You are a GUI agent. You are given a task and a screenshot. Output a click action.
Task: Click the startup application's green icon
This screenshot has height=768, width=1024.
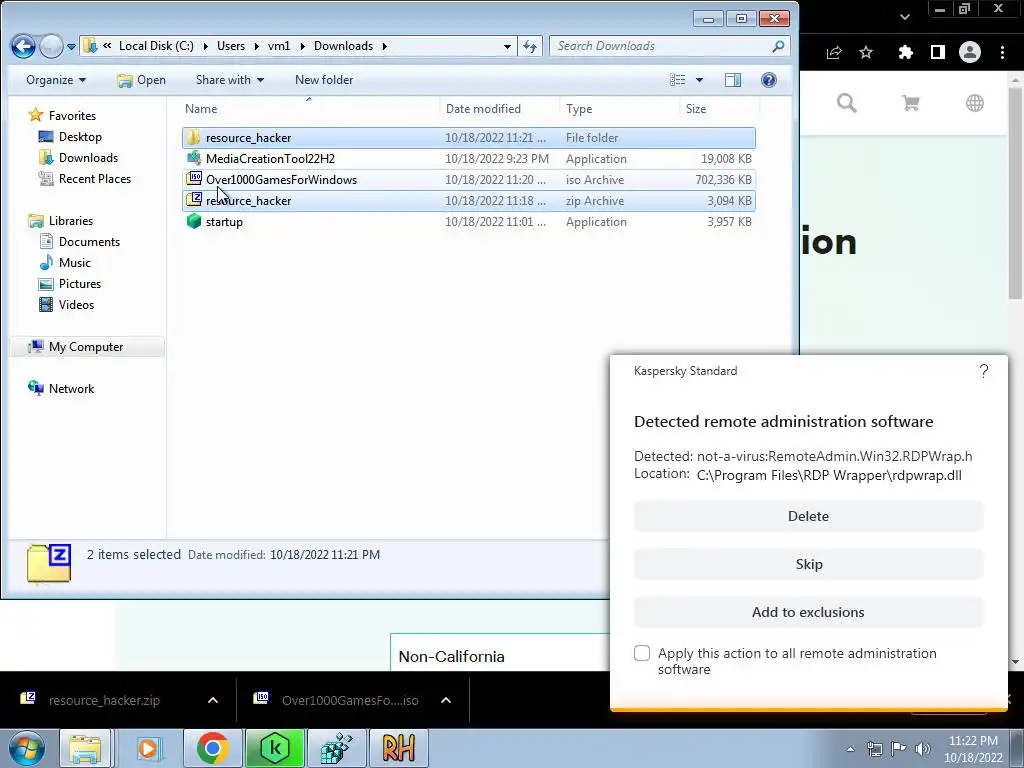pyautogui.click(x=193, y=221)
